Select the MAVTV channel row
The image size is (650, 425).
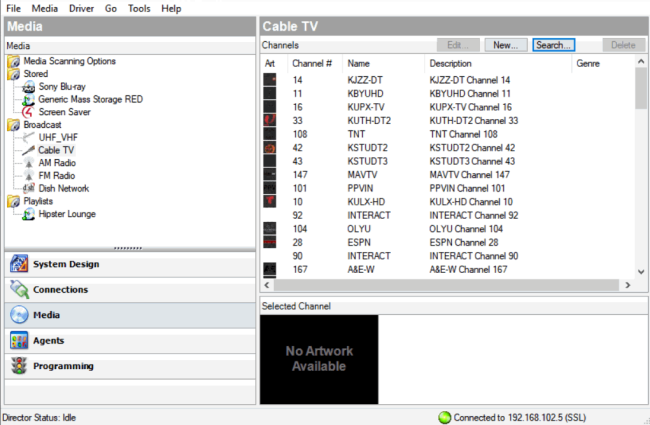448,175
